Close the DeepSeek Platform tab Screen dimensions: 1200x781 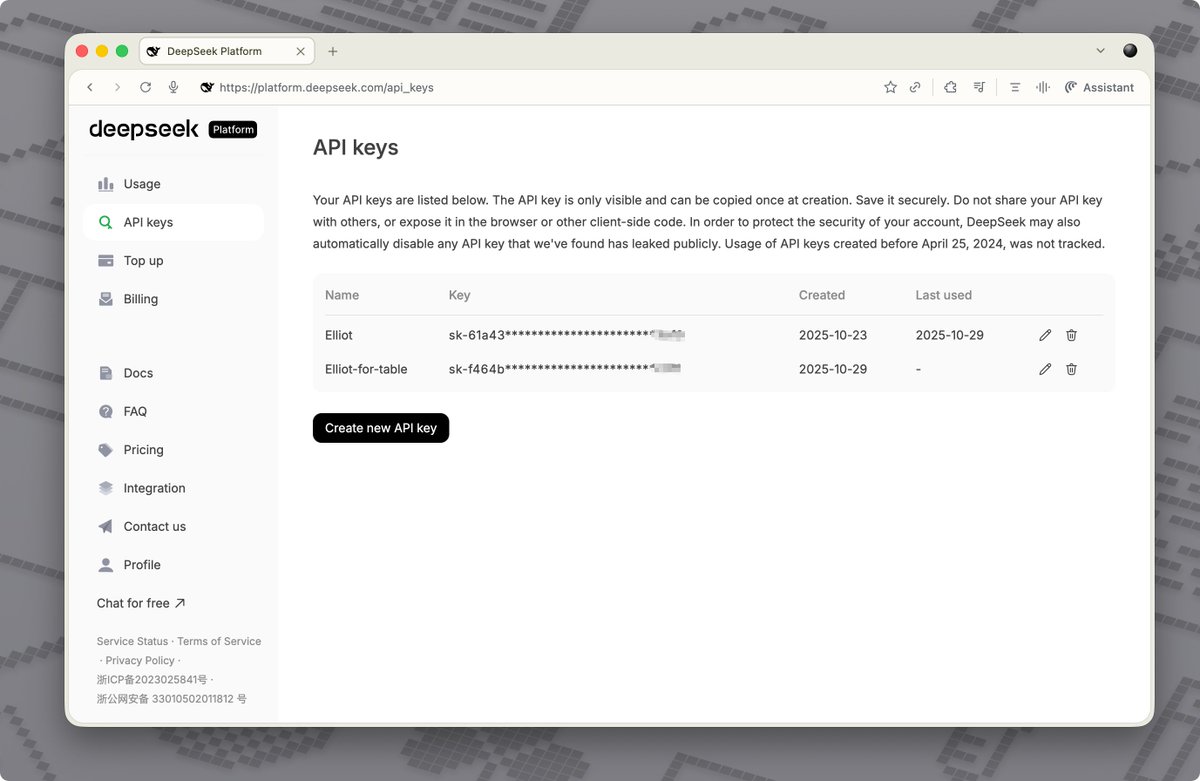(x=301, y=51)
